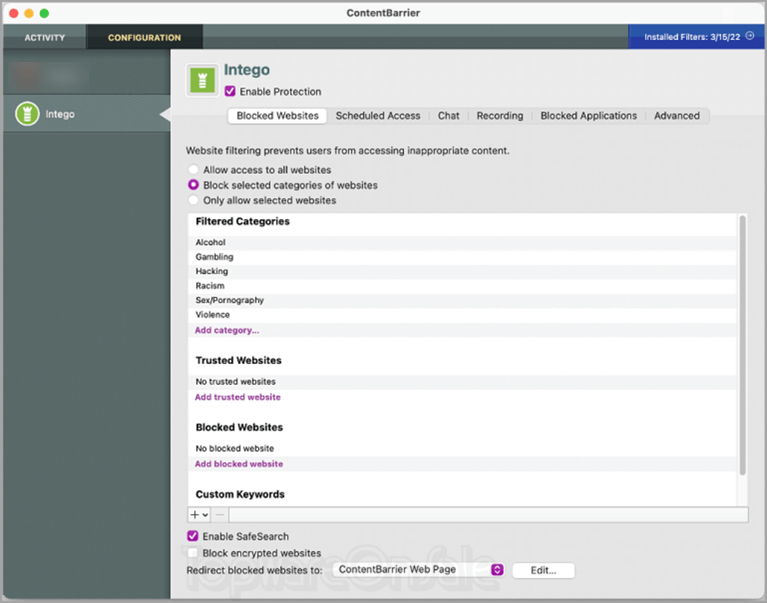Toggle the Enable SafeSearch checkbox

[x=193, y=536]
